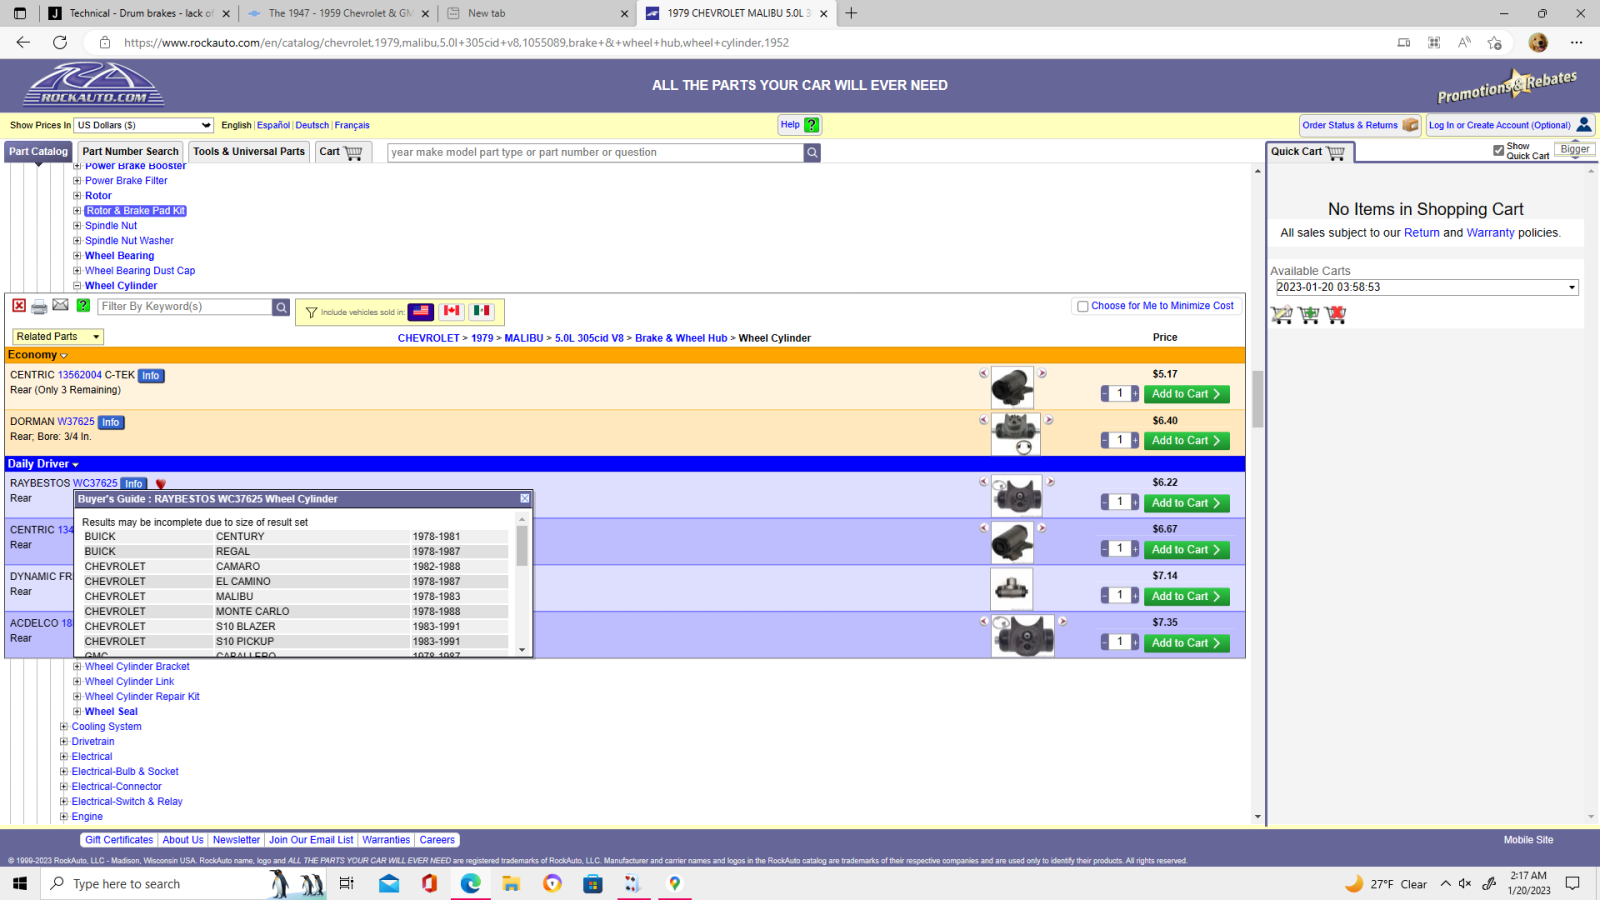Click main catalog vertical scrollbar thumb
The height and width of the screenshot is (900, 1600).
pos(1258,400)
